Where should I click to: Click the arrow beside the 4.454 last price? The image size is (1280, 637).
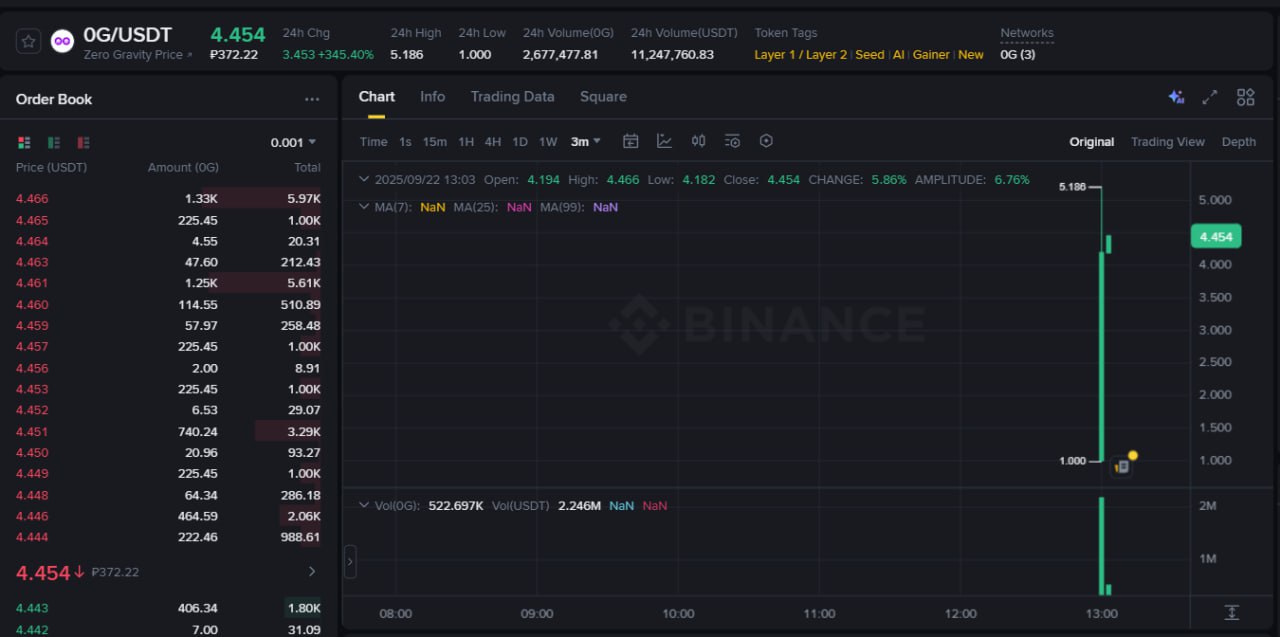(x=311, y=572)
